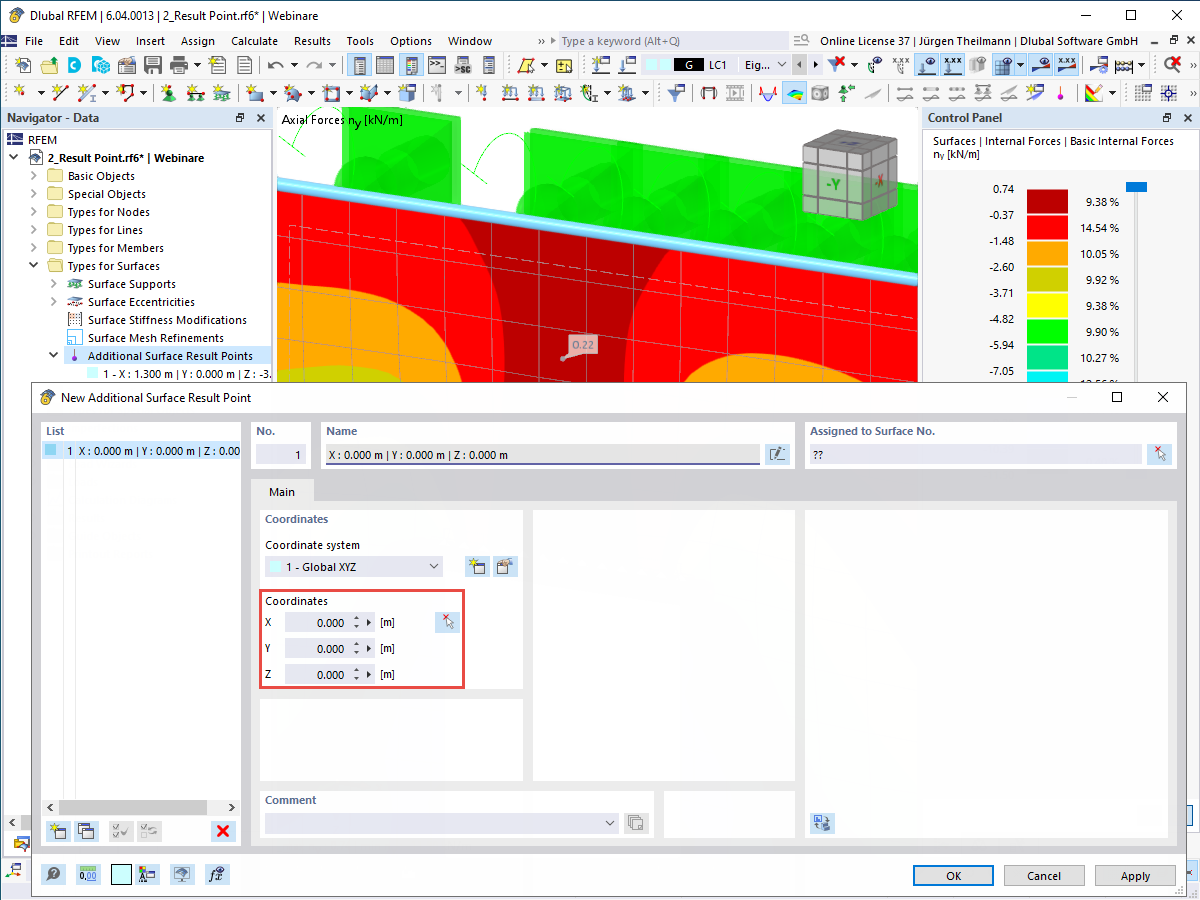The height and width of the screenshot is (900, 1200).
Task: Open Help using the question mark icon
Action: pyautogui.click(x=53, y=874)
